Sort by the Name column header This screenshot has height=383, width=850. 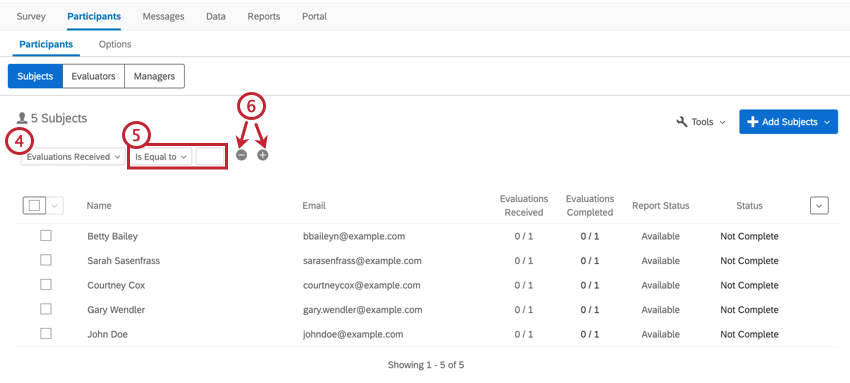99,206
